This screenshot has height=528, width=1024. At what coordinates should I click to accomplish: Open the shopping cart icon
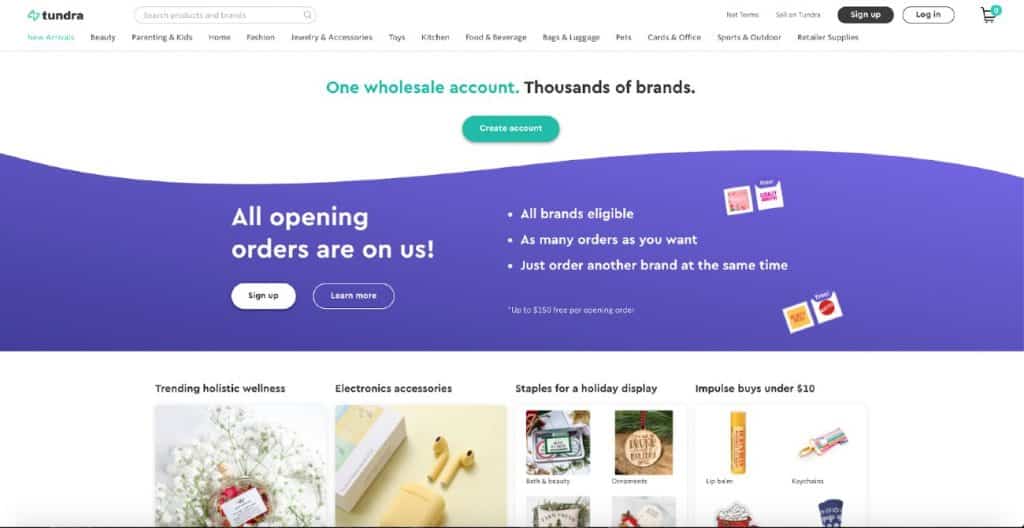click(990, 14)
